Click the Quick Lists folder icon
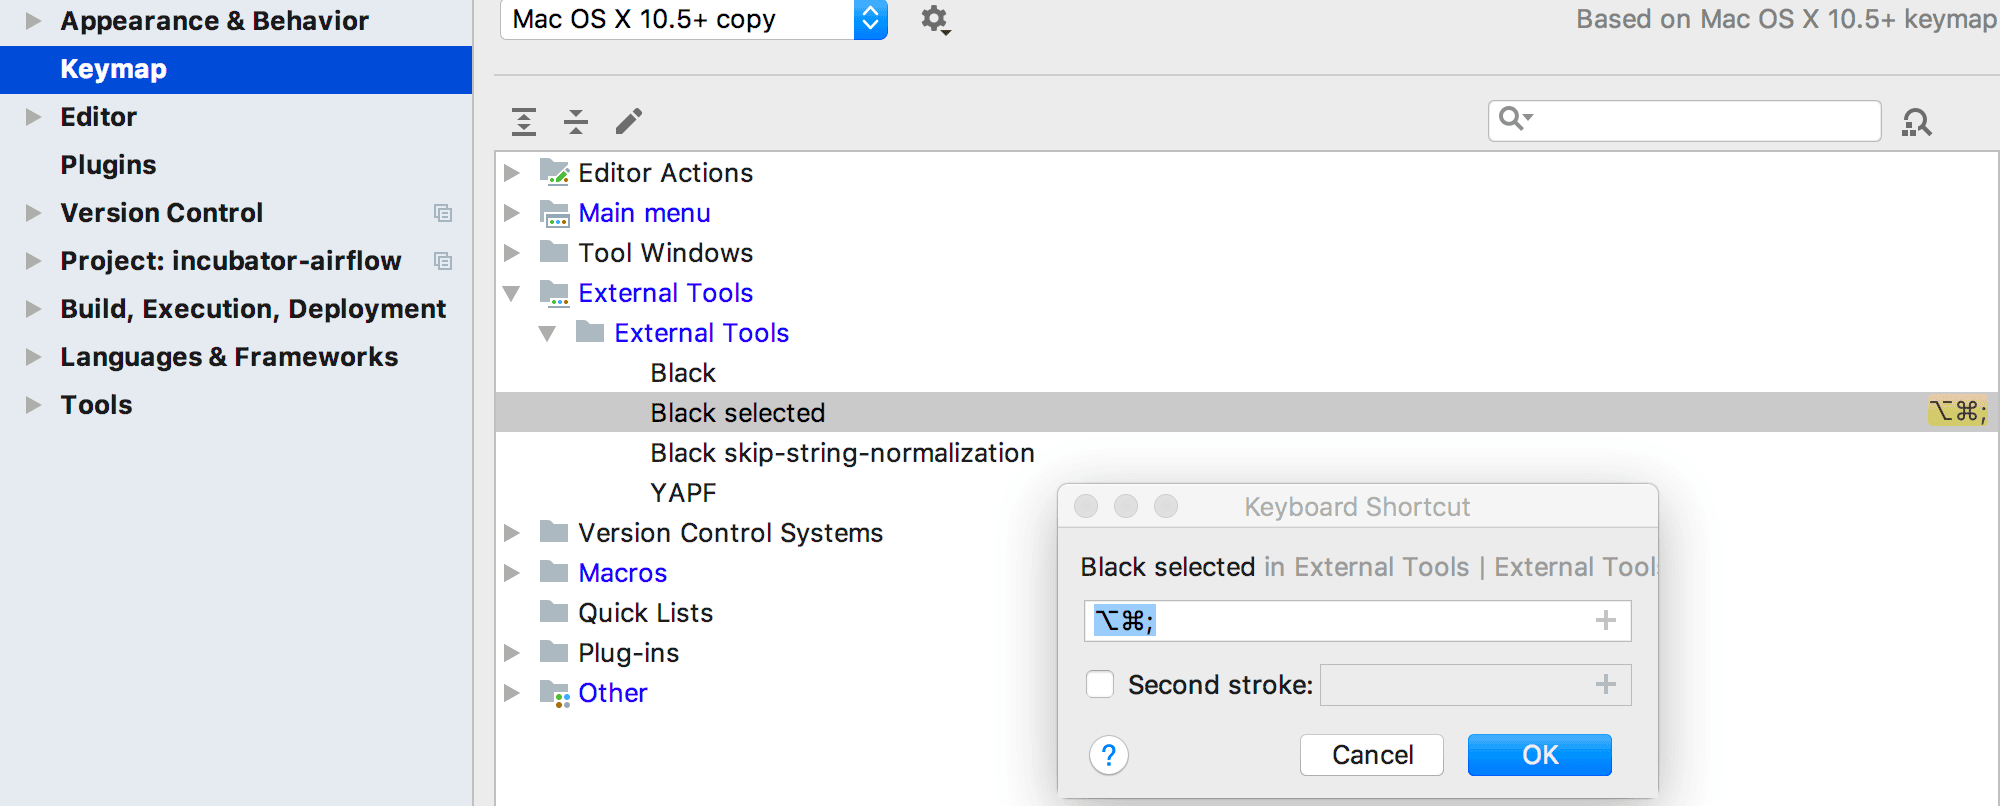The width and height of the screenshot is (2000, 806). tap(554, 611)
